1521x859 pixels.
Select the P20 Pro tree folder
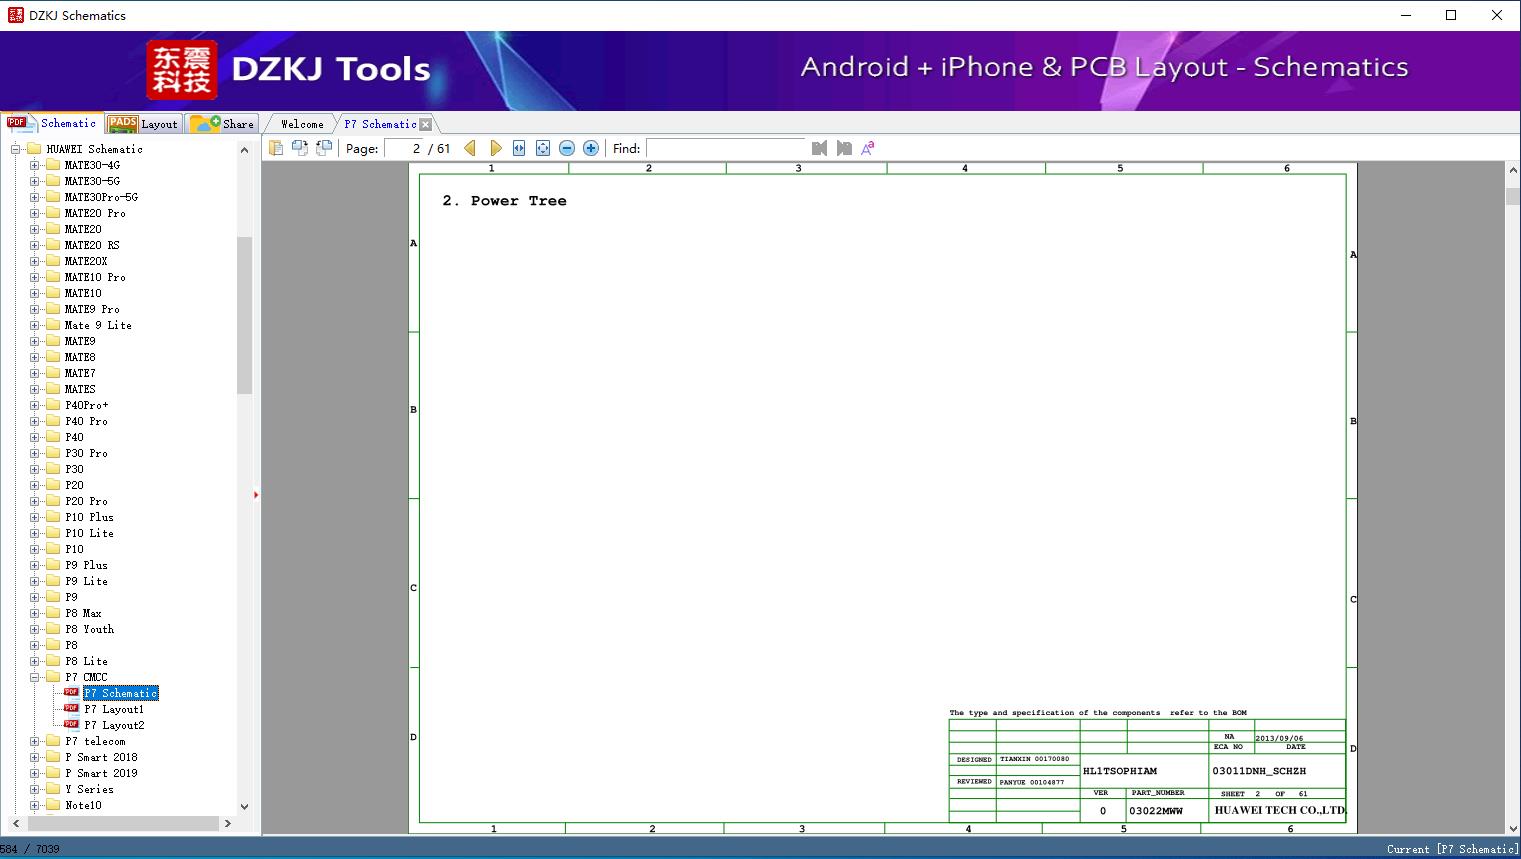(86, 501)
